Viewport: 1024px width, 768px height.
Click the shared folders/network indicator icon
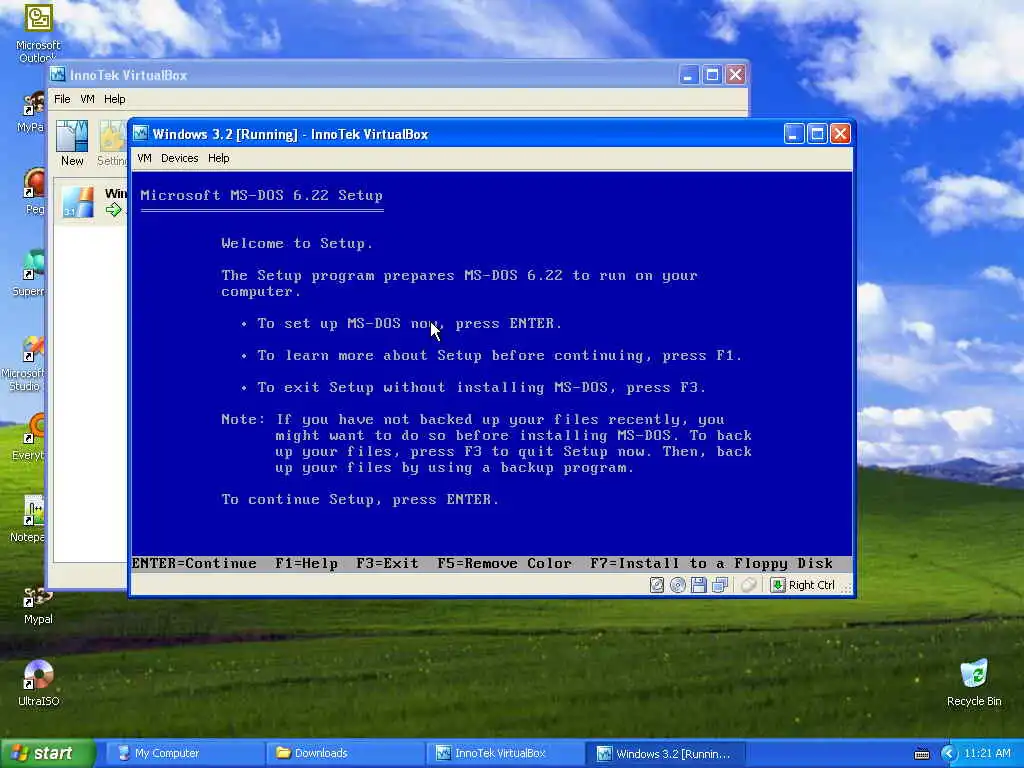(720, 585)
